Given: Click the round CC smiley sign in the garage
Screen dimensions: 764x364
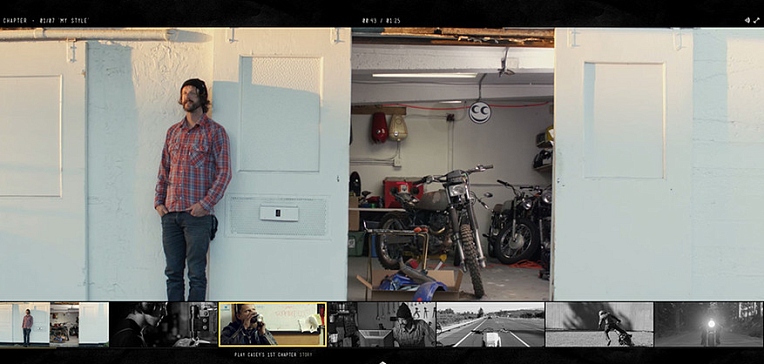Looking at the screenshot, I should coord(480,113).
